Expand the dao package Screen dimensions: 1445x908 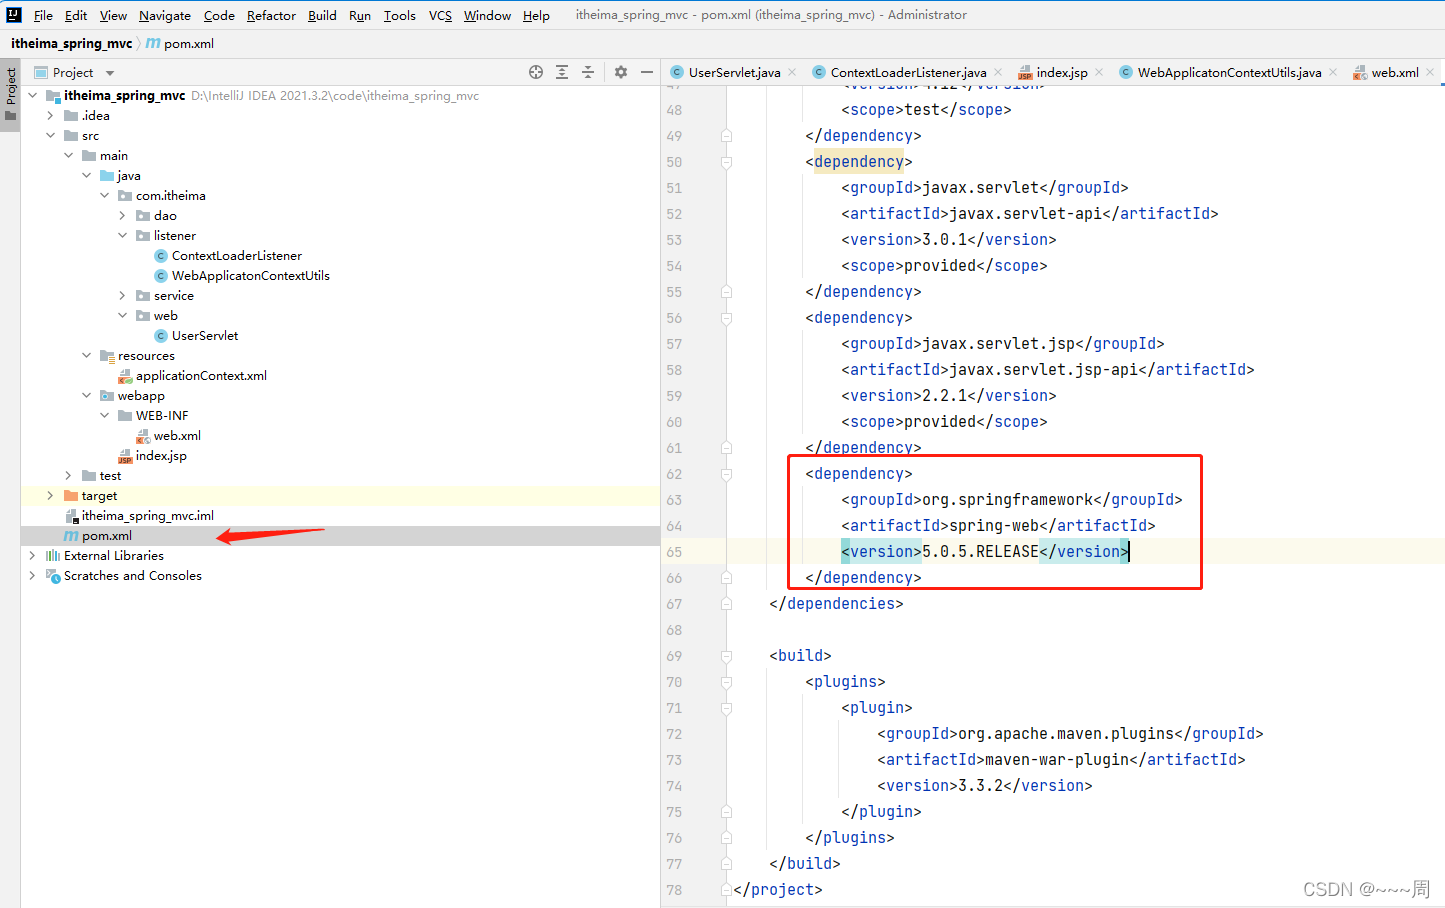click(x=122, y=215)
